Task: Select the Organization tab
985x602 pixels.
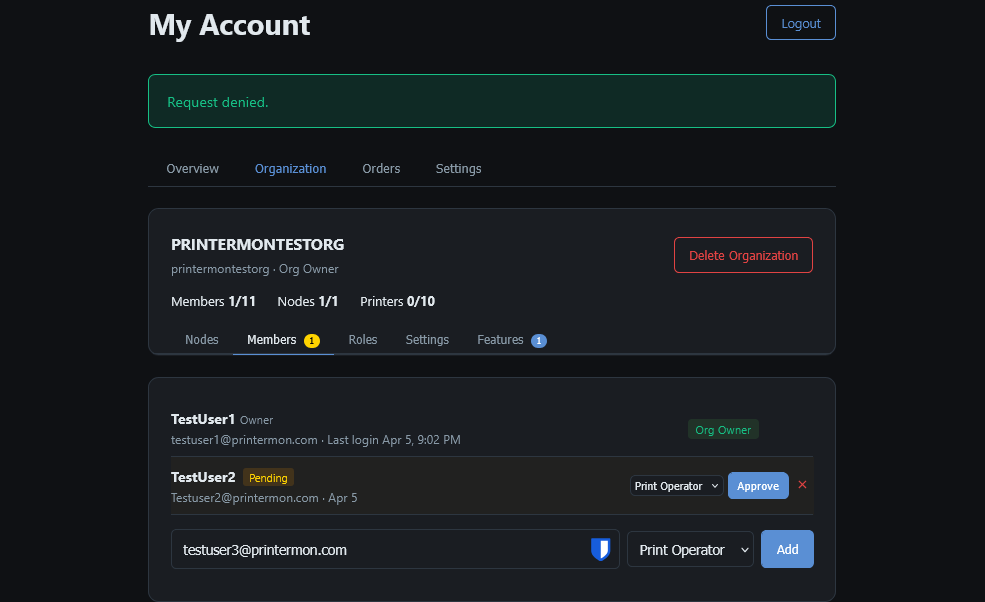Action: pos(290,168)
